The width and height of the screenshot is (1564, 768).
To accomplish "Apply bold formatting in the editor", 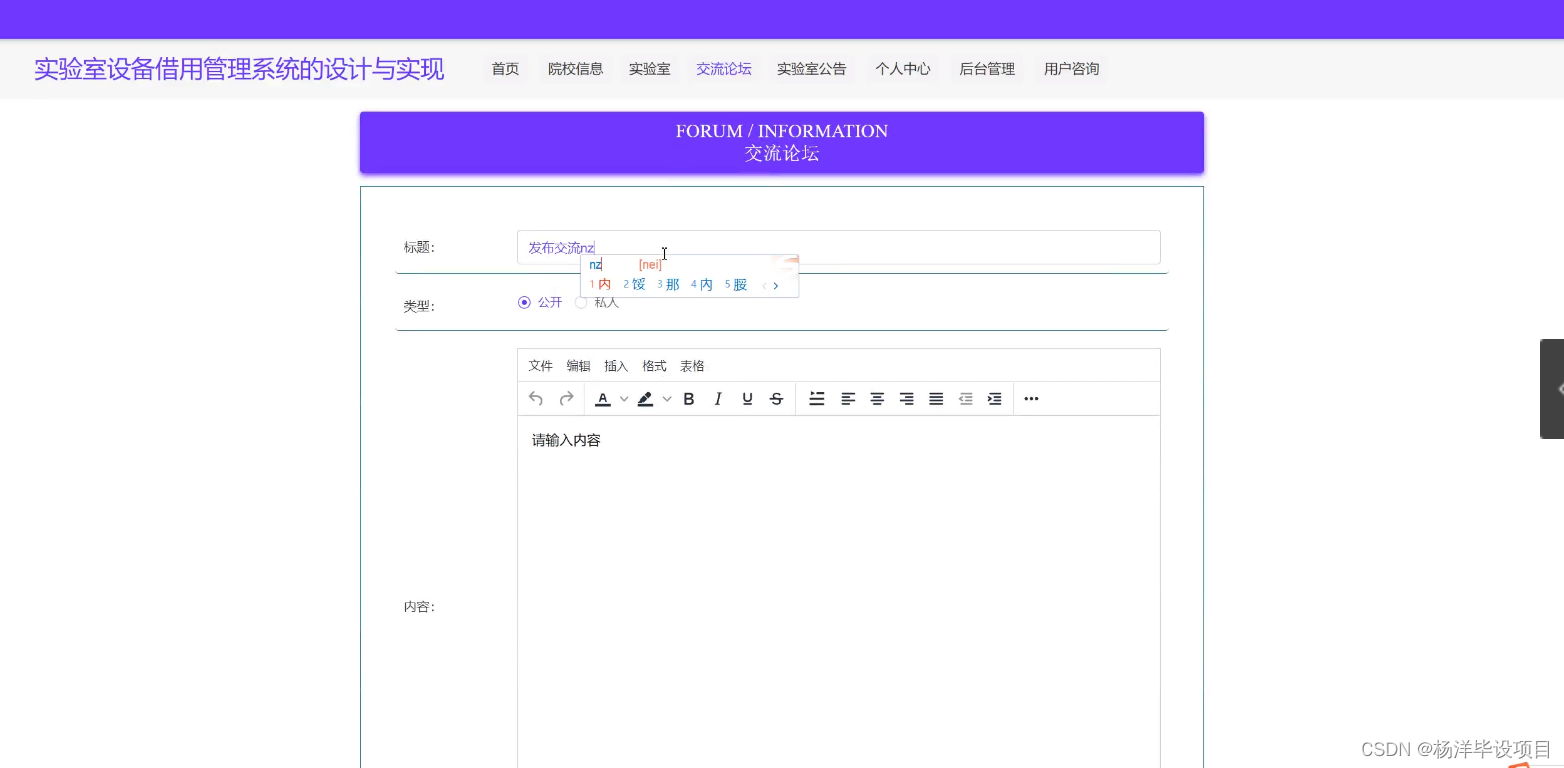I will 688,398.
